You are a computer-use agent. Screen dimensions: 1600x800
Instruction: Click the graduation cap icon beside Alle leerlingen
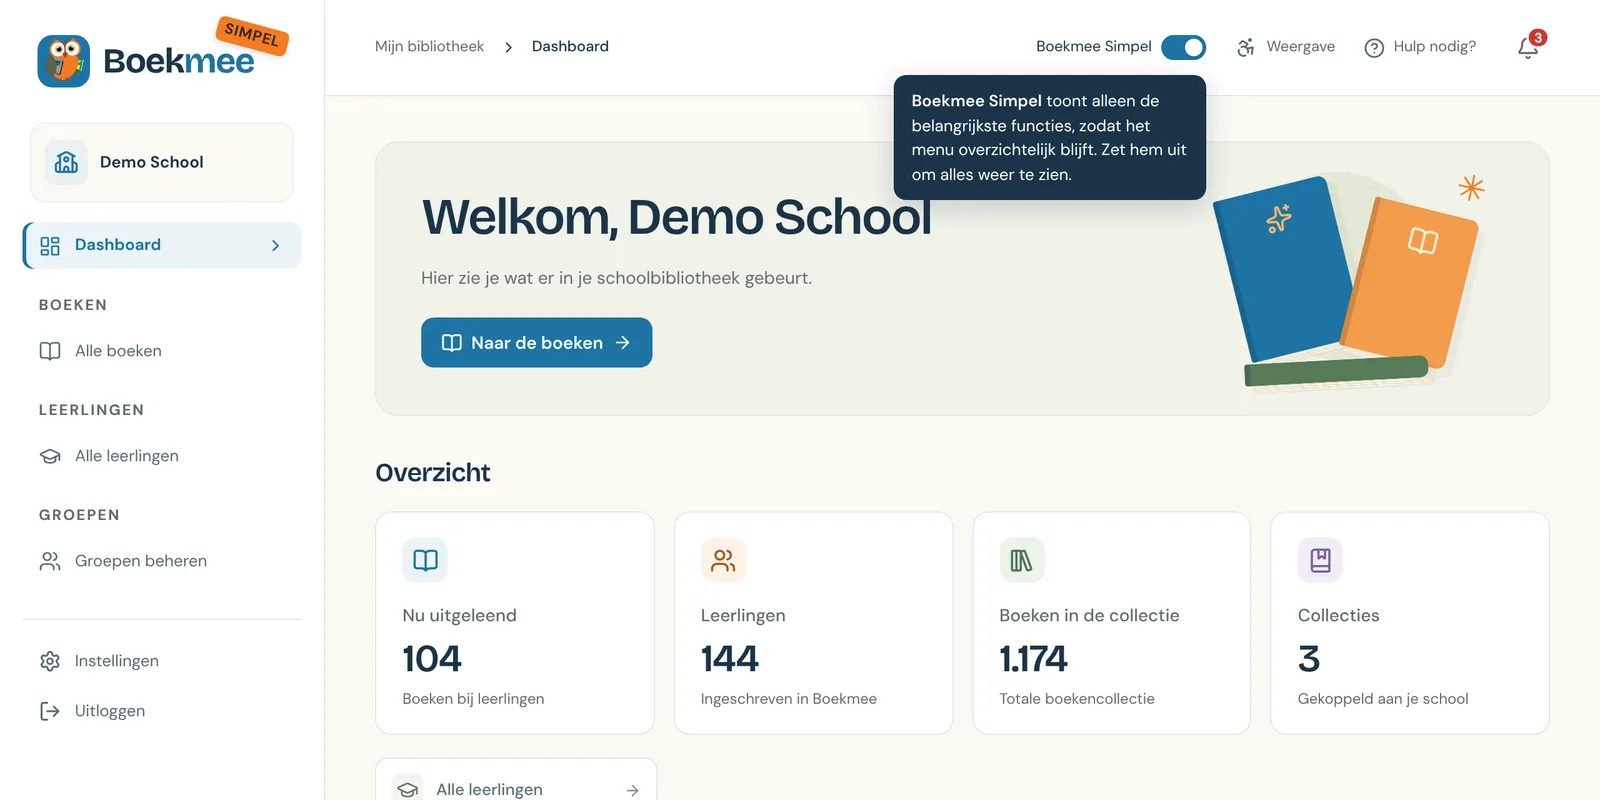pyautogui.click(x=50, y=456)
